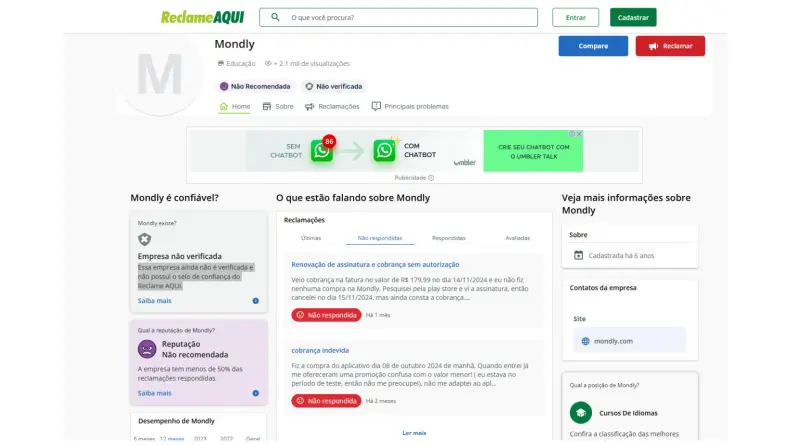Click the purple angry face reputation icon
Viewport: 790px width, 445px height.
tap(147, 349)
